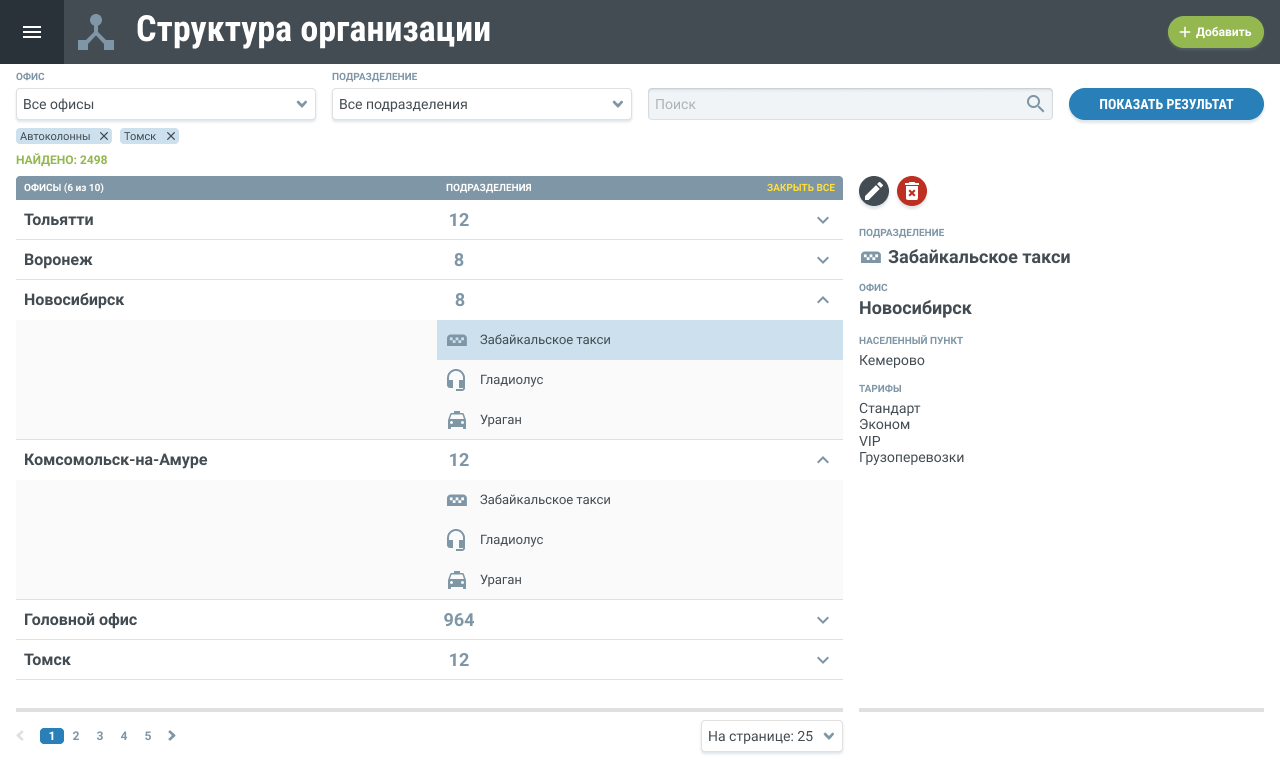Click the search magnifier icon
Screen dimensions: 1280x760
coord(1035,104)
